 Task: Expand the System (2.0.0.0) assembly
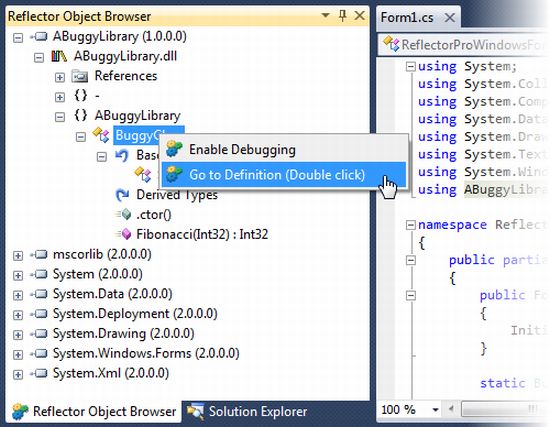click(18, 275)
